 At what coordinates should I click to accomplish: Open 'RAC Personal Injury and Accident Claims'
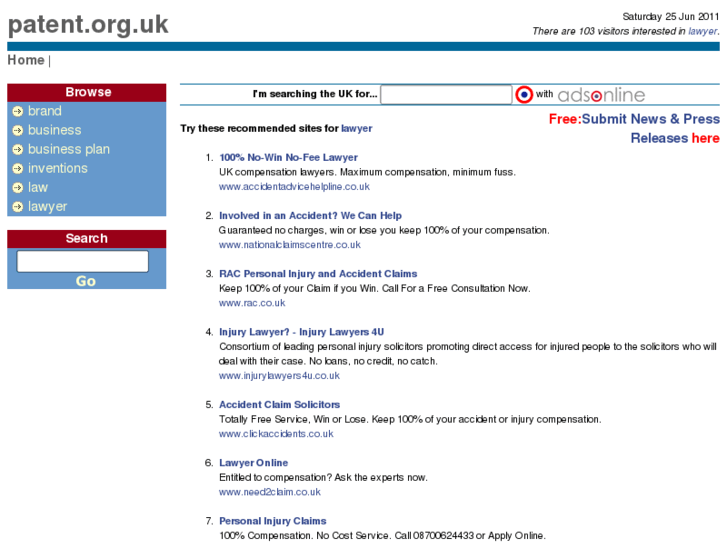(x=318, y=274)
